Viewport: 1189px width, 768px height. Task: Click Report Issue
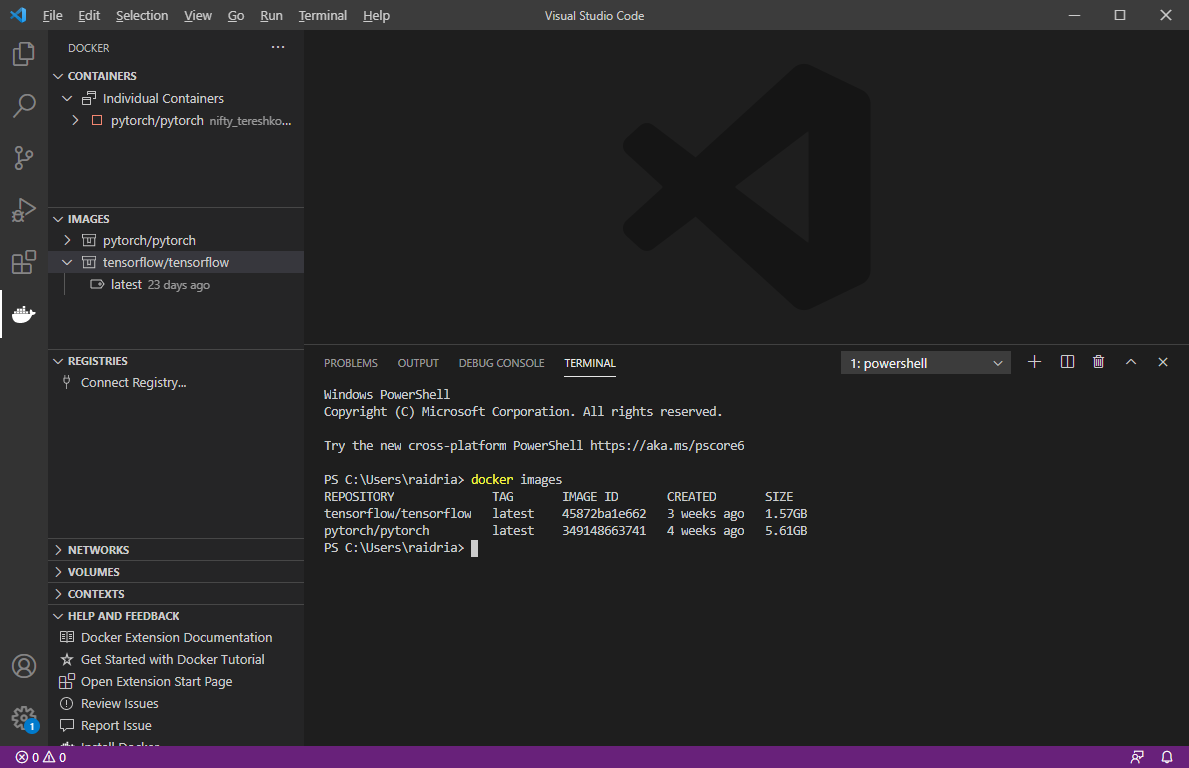coord(116,726)
